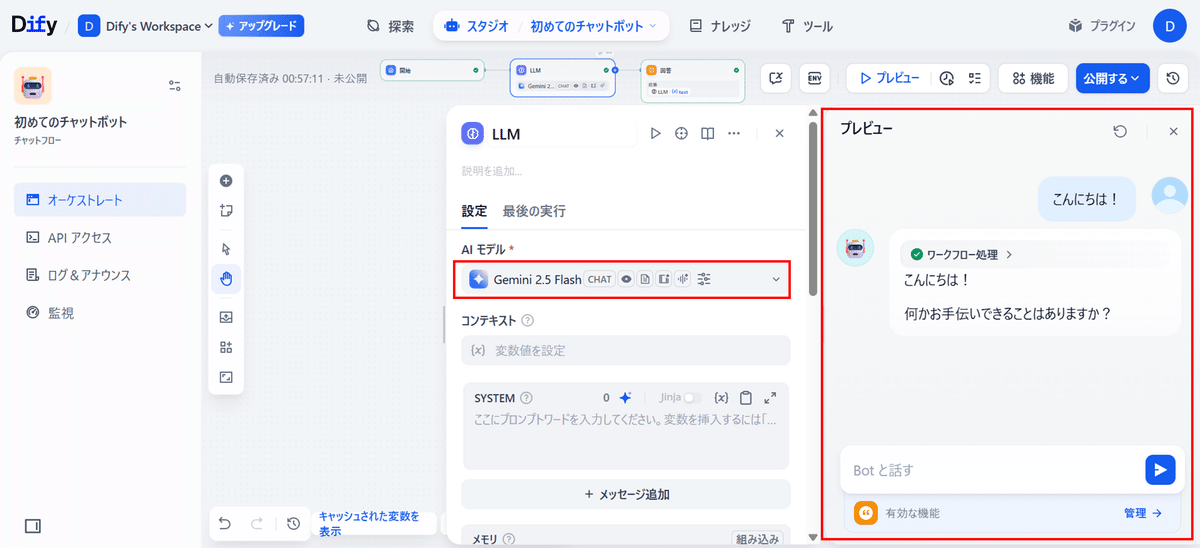The height and width of the screenshot is (548, 1200).
Task: Select the 回答 answer node on canvas
Action: 693,80
